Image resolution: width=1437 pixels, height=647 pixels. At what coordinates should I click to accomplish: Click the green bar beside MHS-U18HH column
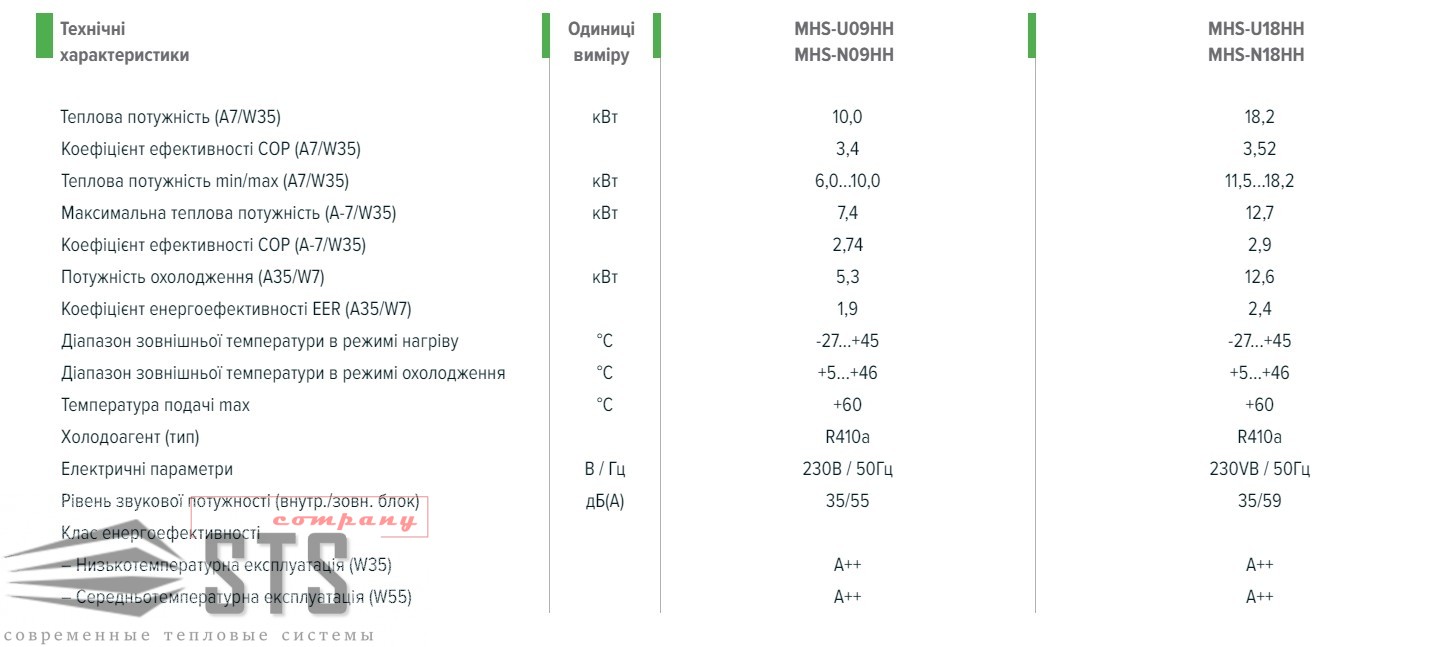pos(1031,35)
